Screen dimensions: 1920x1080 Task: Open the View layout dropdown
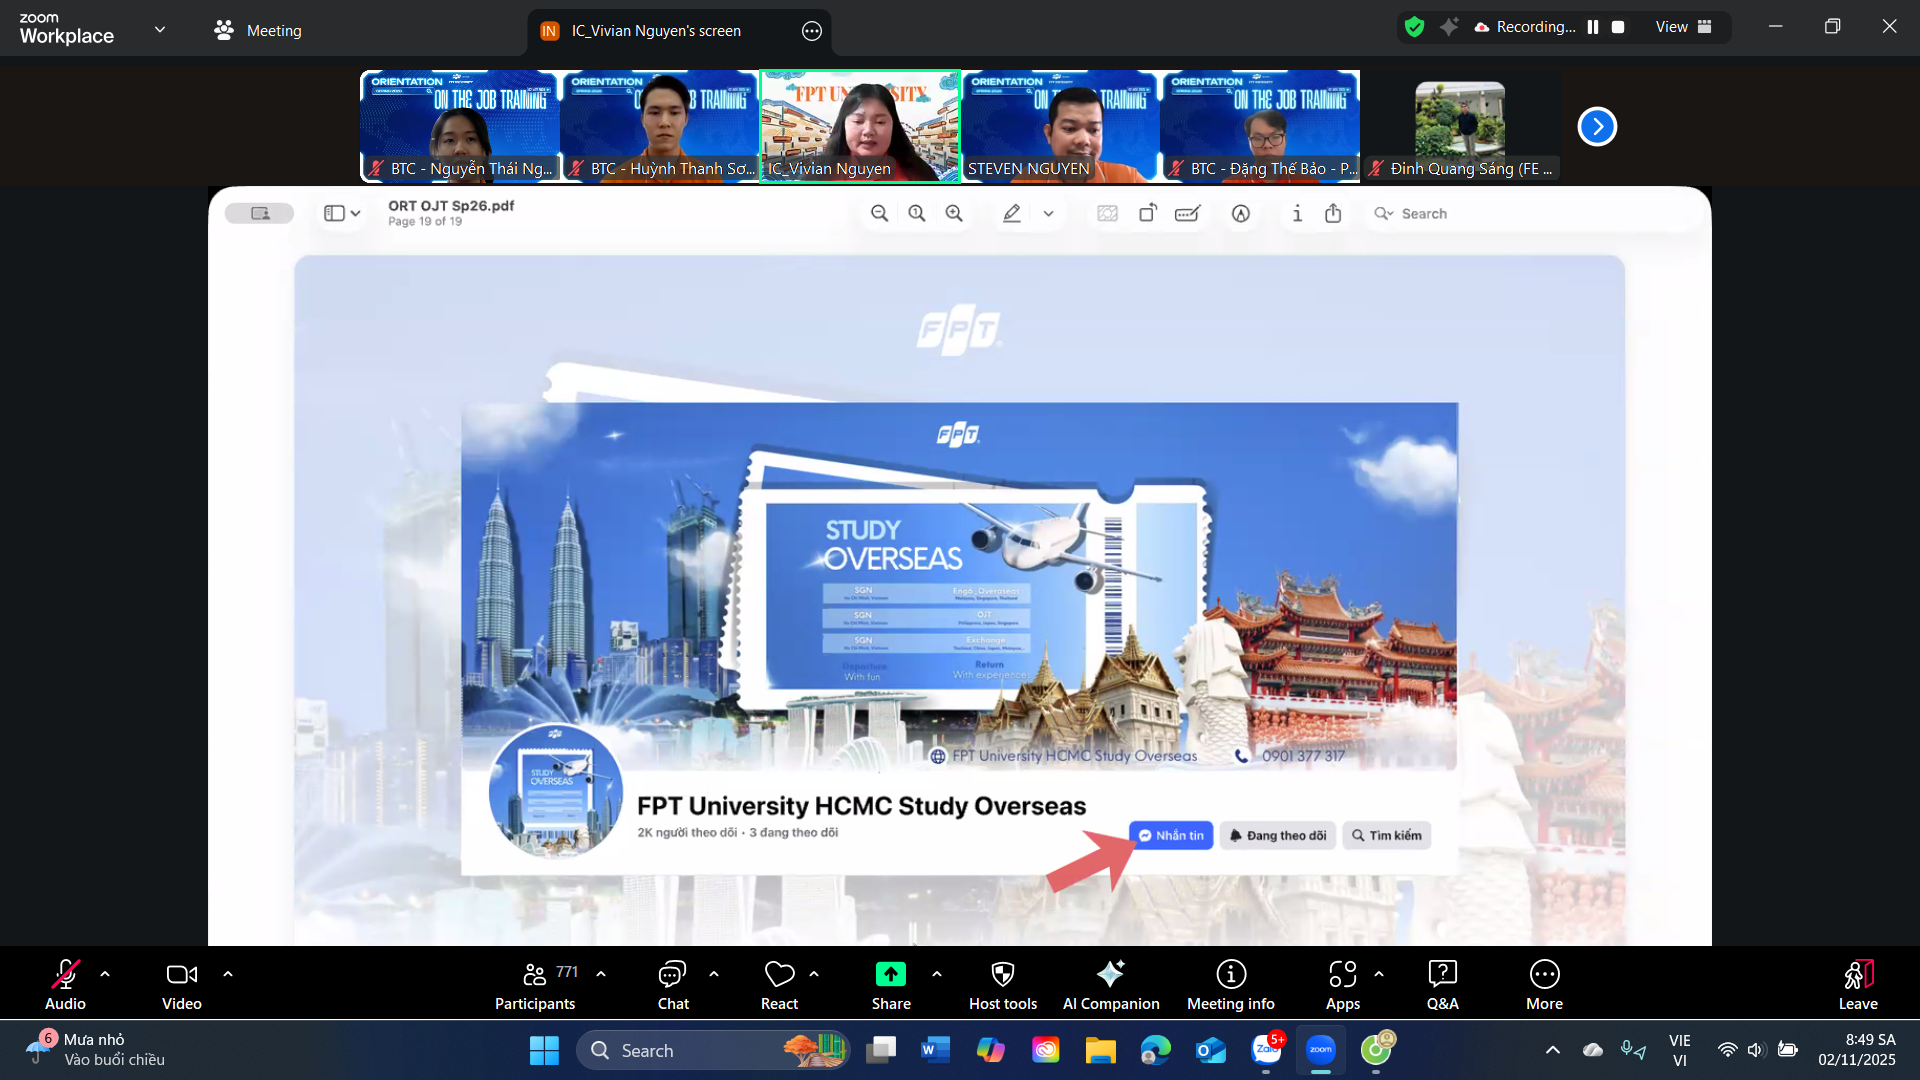click(1683, 27)
